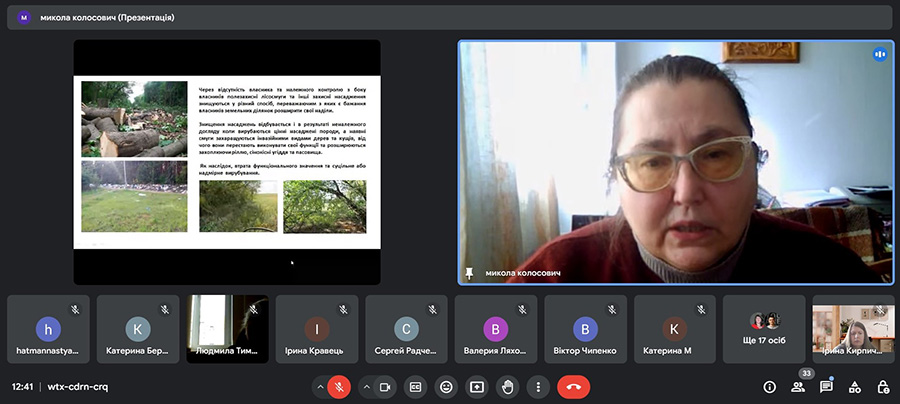Image resolution: width=900 pixels, height=404 pixels.
Task: Open the activities panel icon
Action: tap(854, 387)
